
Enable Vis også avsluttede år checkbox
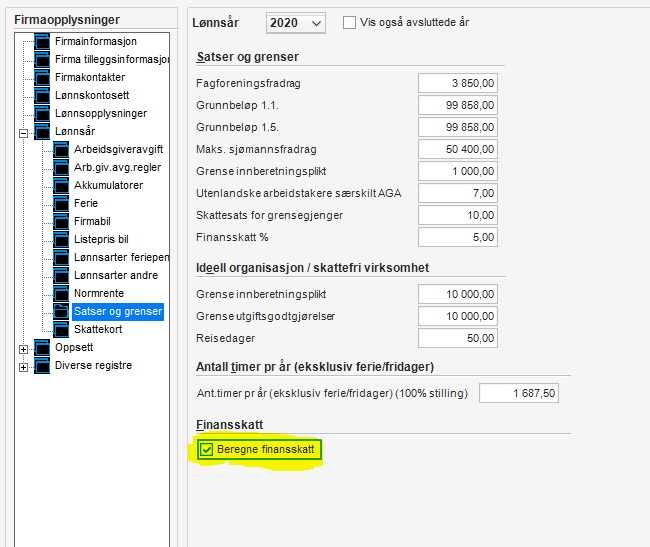[x=349, y=22]
